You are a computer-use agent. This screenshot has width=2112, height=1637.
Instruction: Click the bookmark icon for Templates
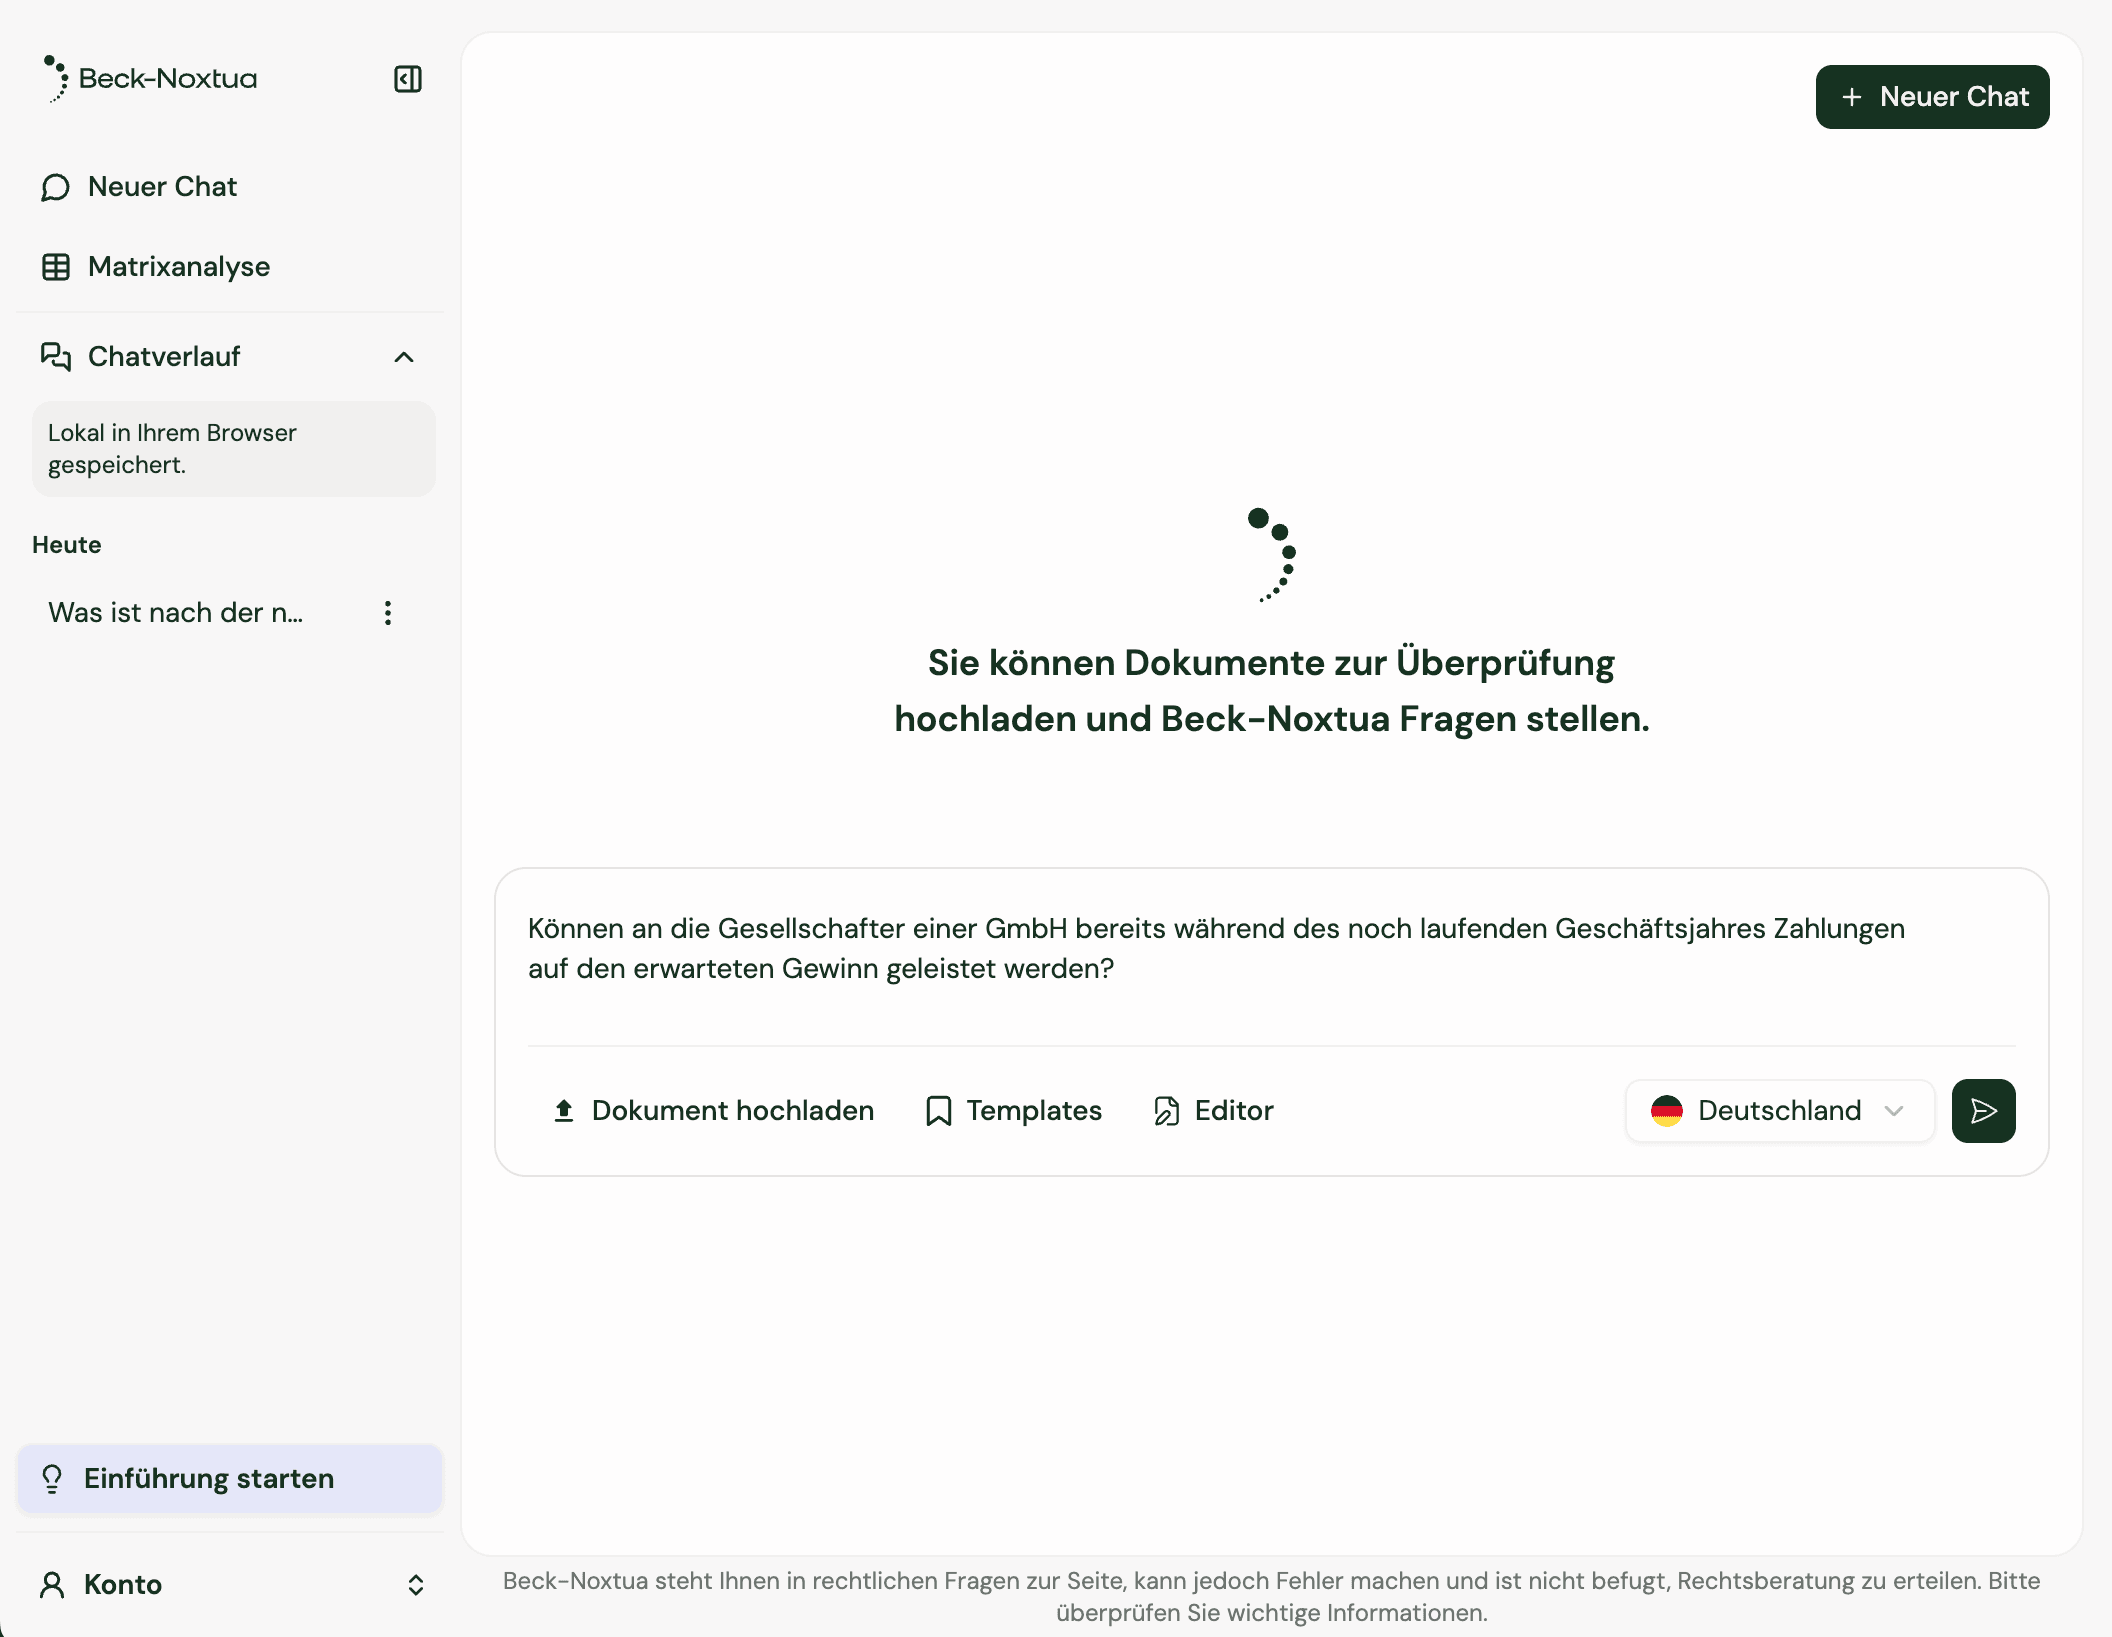coord(938,1111)
